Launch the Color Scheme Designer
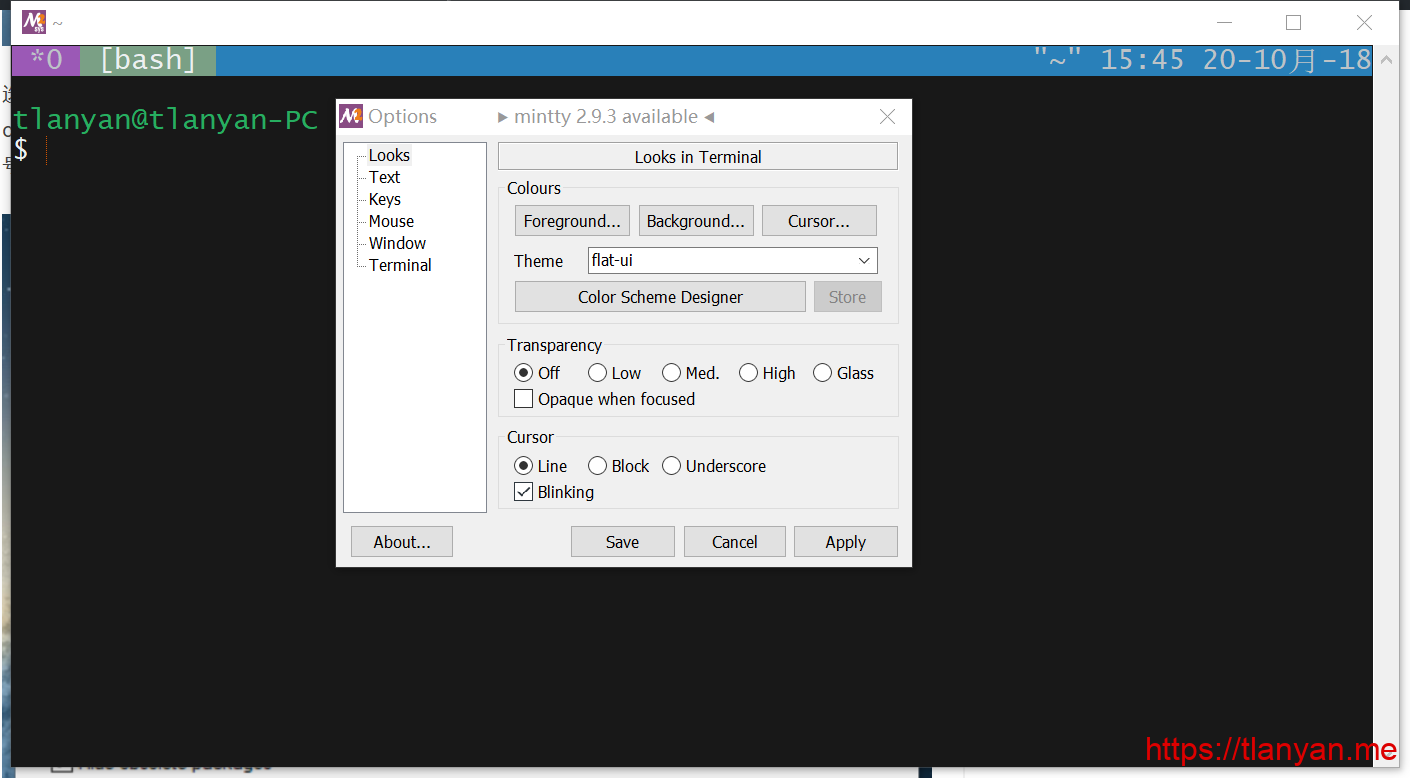 (660, 297)
